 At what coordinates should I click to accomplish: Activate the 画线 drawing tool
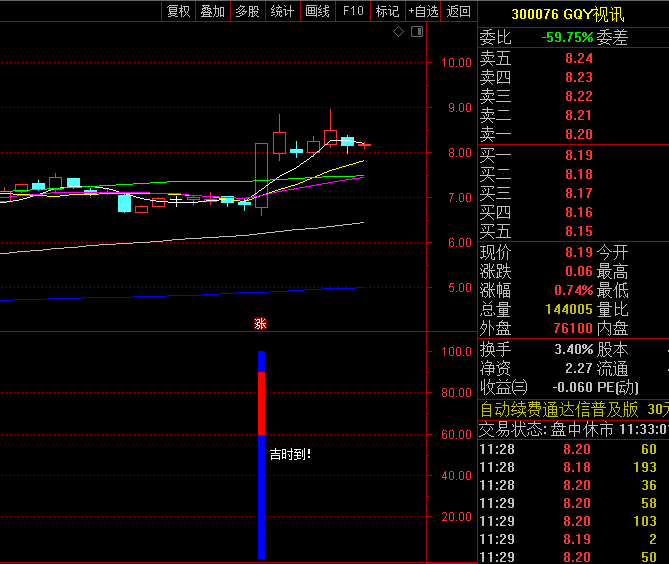tap(317, 11)
